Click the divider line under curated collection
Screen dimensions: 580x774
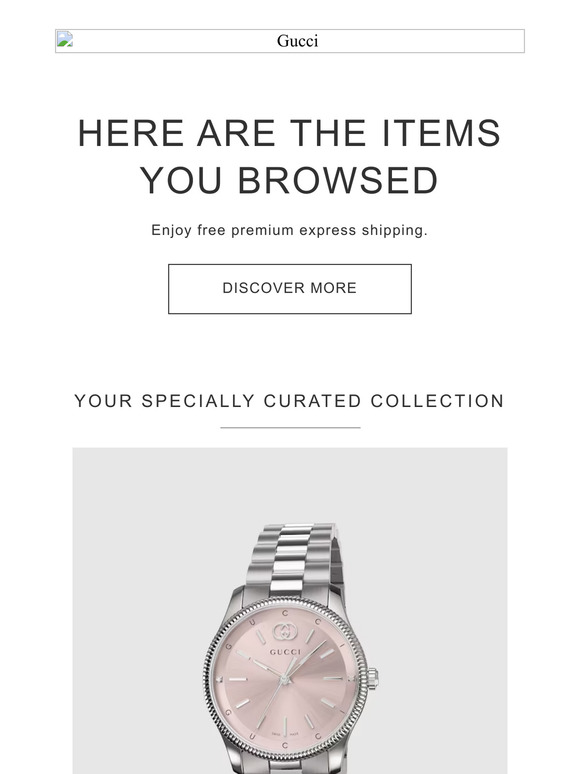pyautogui.click(x=290, y=427)
